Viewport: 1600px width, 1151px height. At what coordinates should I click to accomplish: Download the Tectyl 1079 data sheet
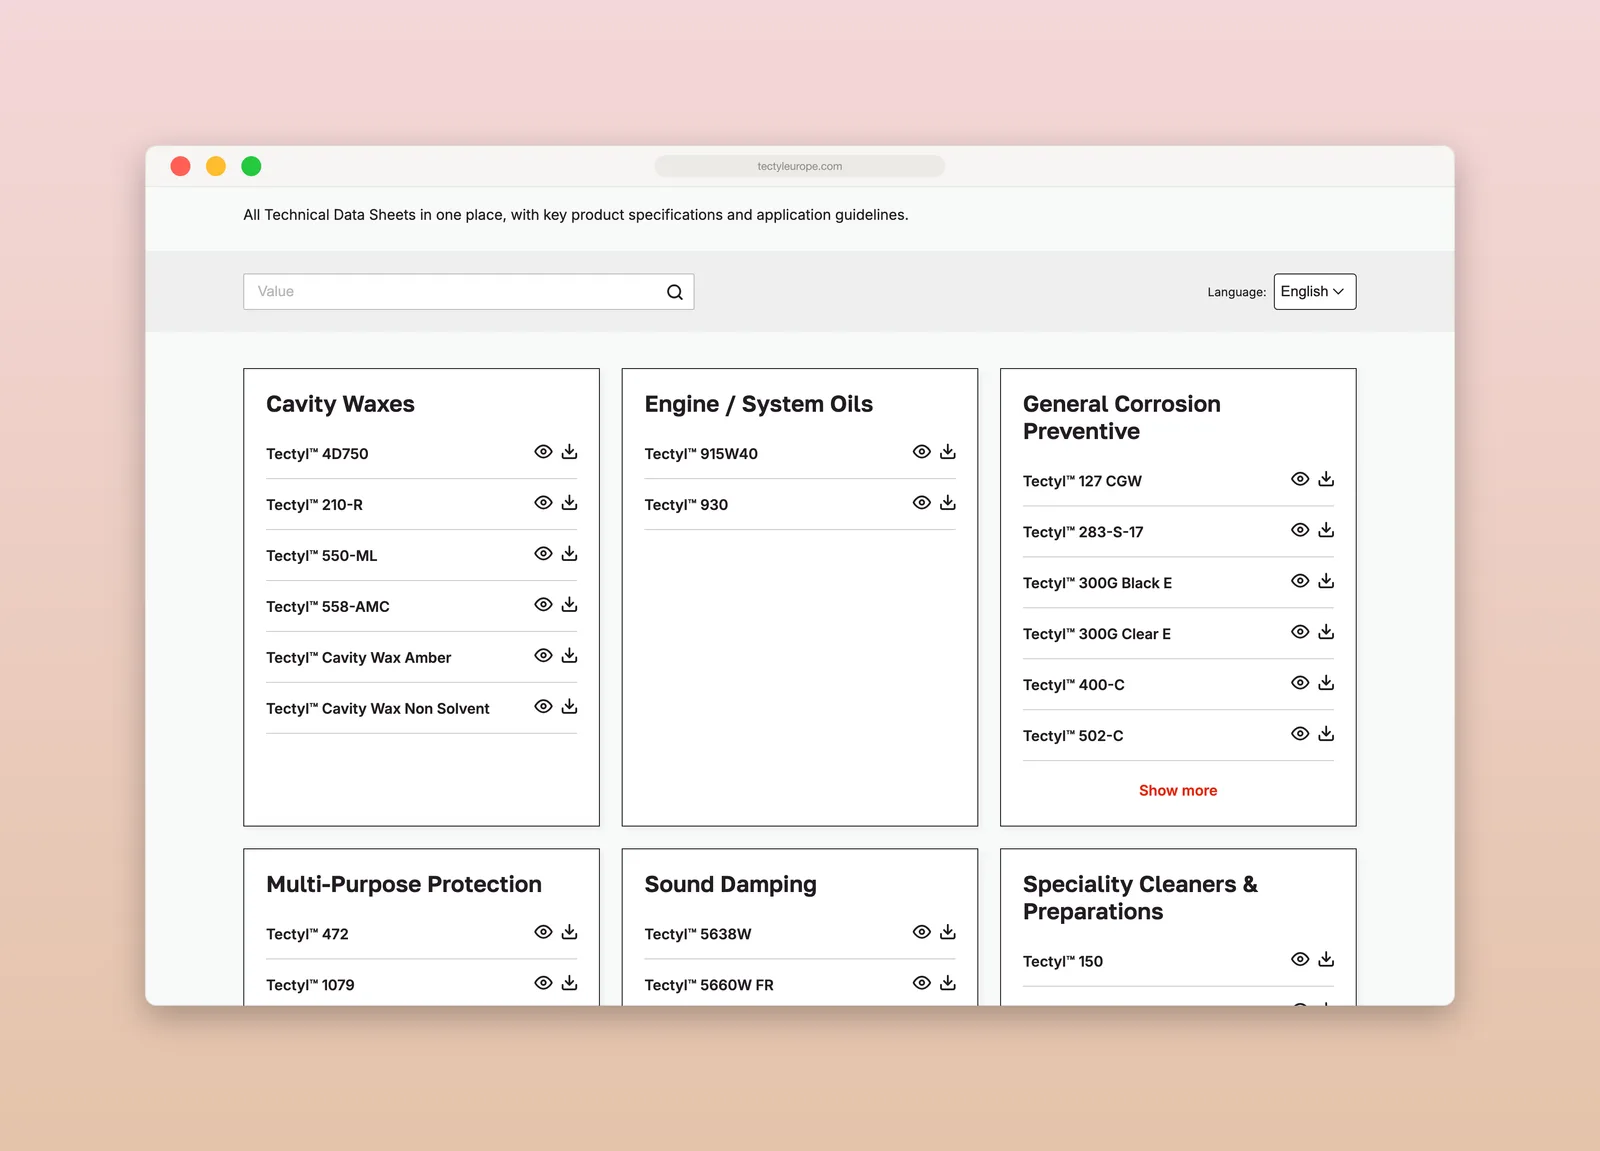(569, 983)
